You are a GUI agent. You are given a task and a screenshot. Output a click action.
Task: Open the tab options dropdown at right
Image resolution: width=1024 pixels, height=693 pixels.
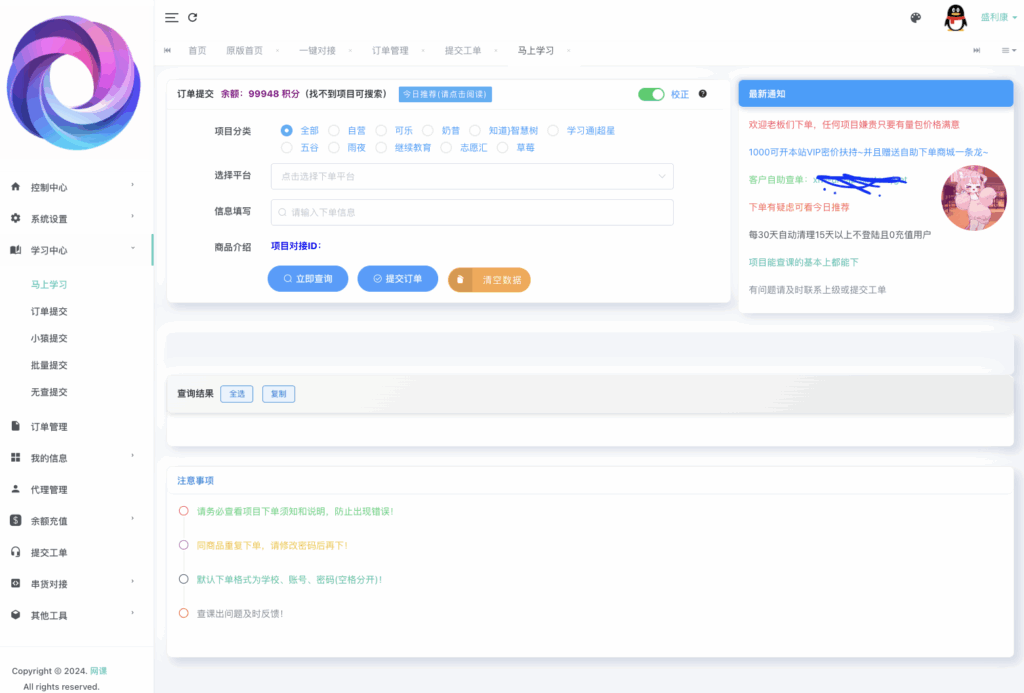click(x=1008, y=50)
